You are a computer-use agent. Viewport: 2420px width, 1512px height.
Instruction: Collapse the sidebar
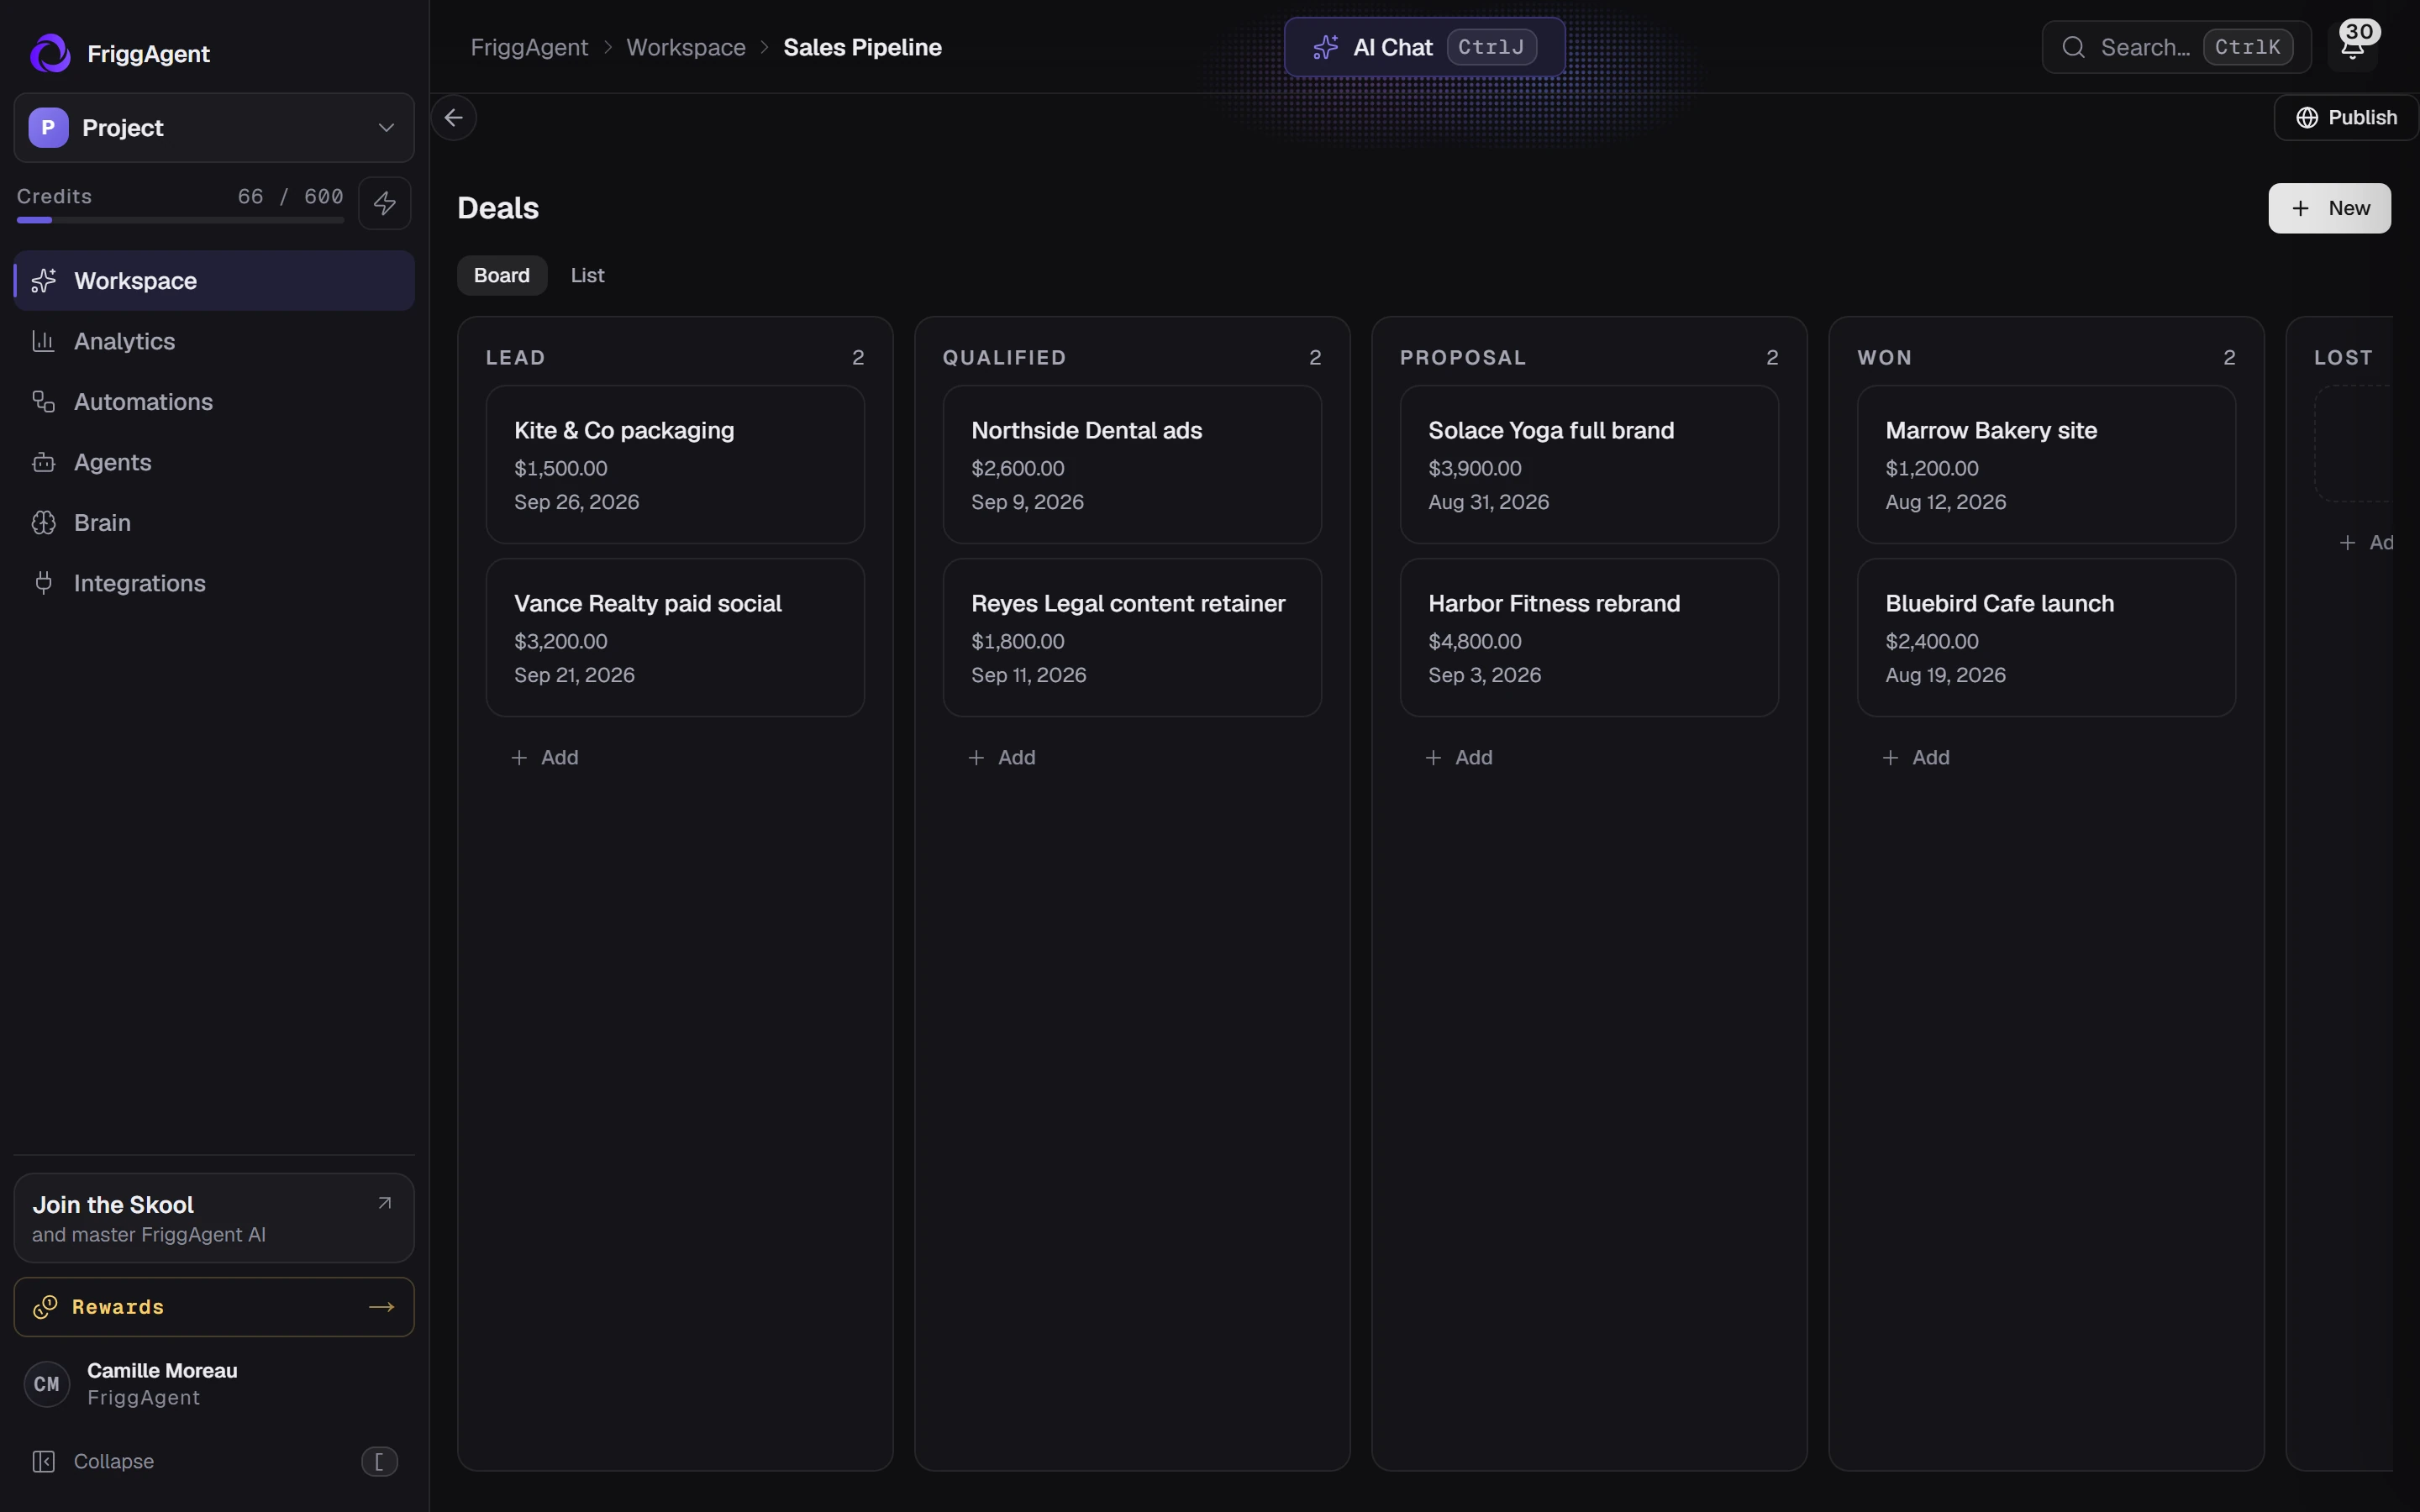(x=214, y=1462)
